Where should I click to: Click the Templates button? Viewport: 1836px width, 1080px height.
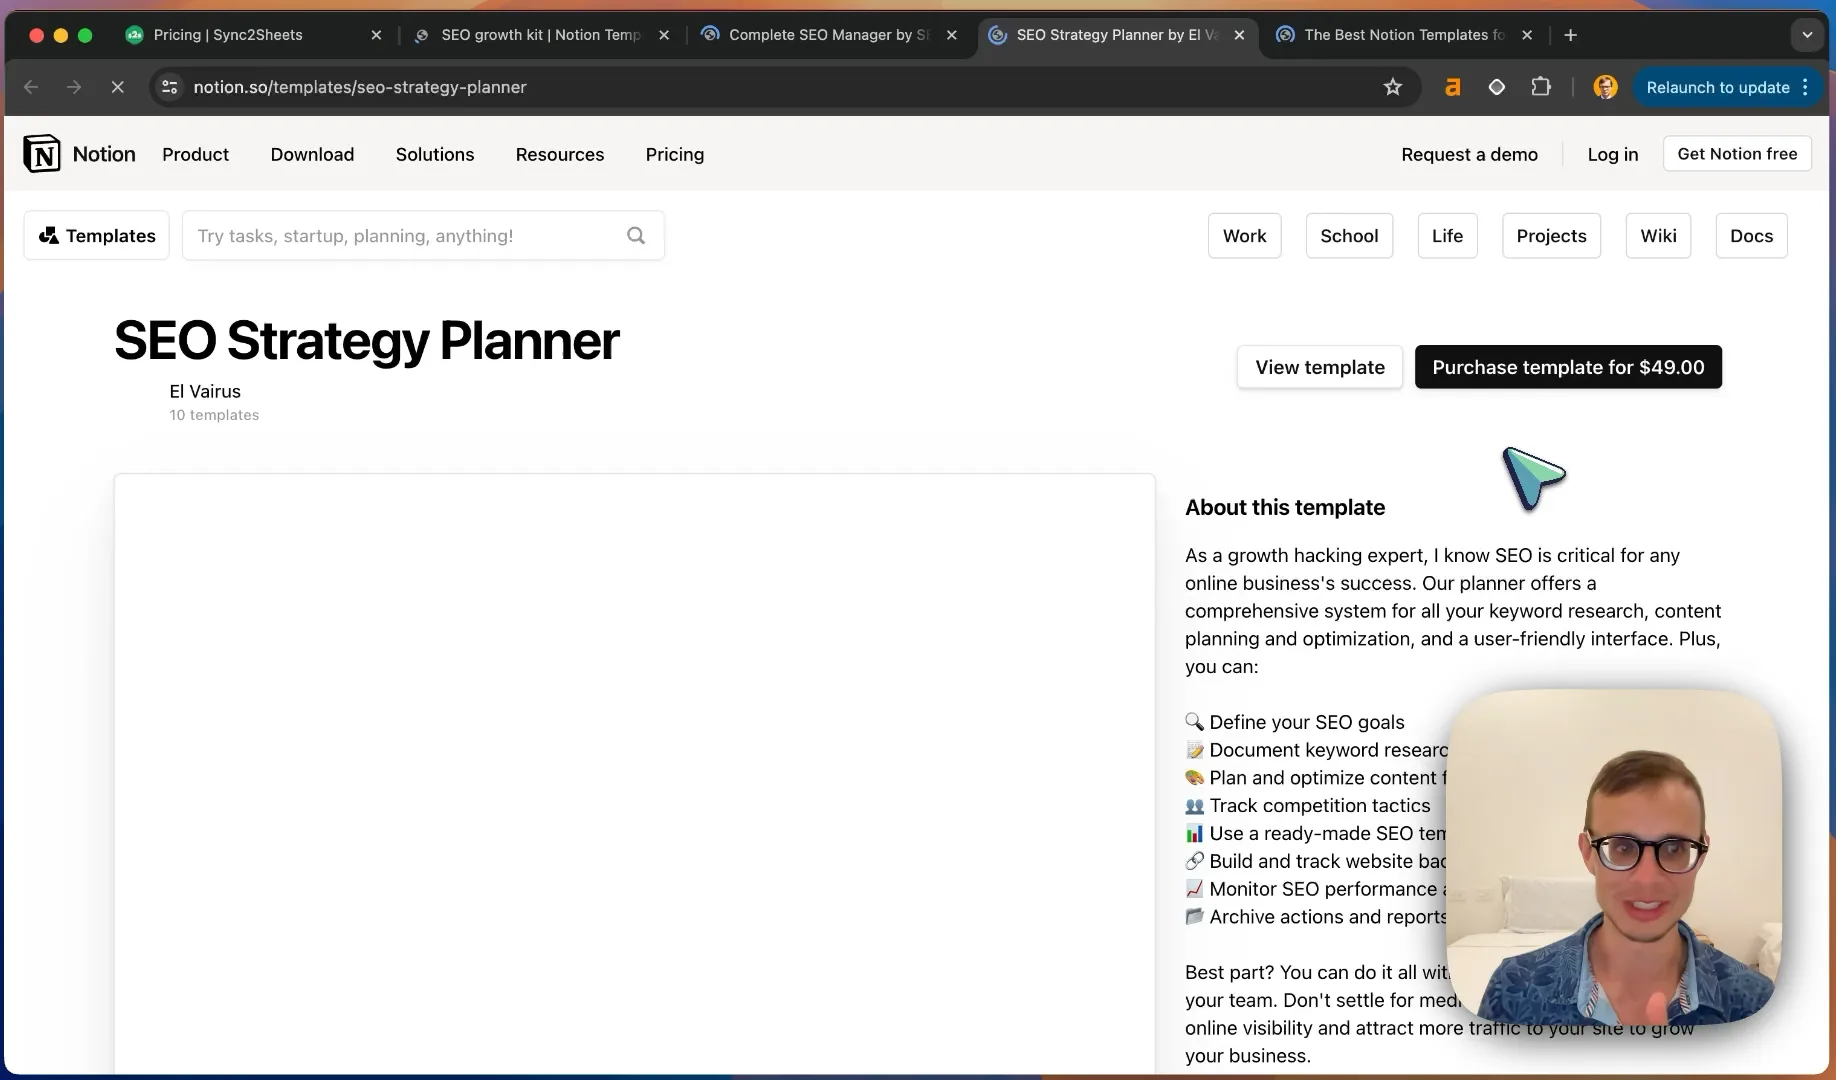point(97,236)
